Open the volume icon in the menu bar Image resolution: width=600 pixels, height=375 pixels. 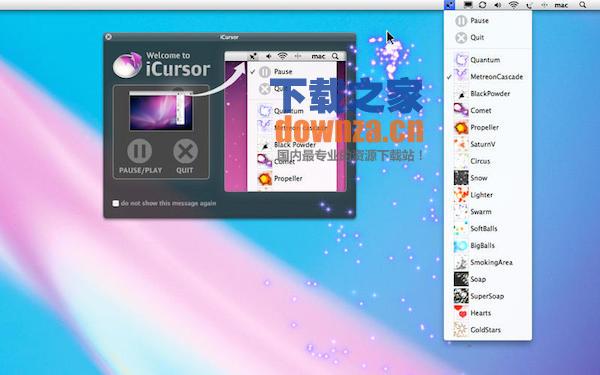497,5
